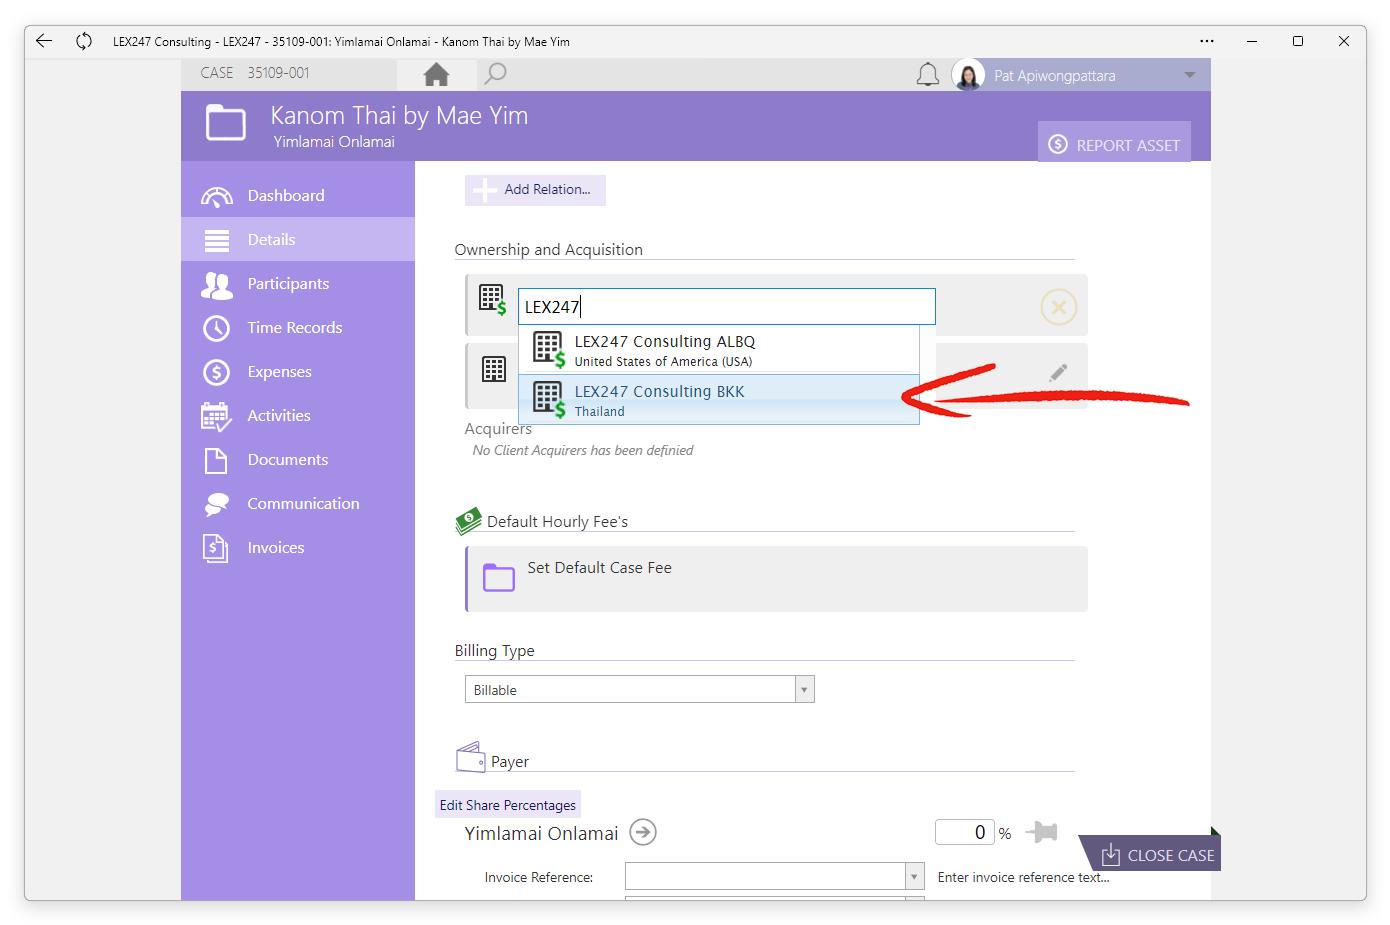Select LEX247 Consulting BKK suggestion
Screen dimensions: 1390x925
(719, 400)
